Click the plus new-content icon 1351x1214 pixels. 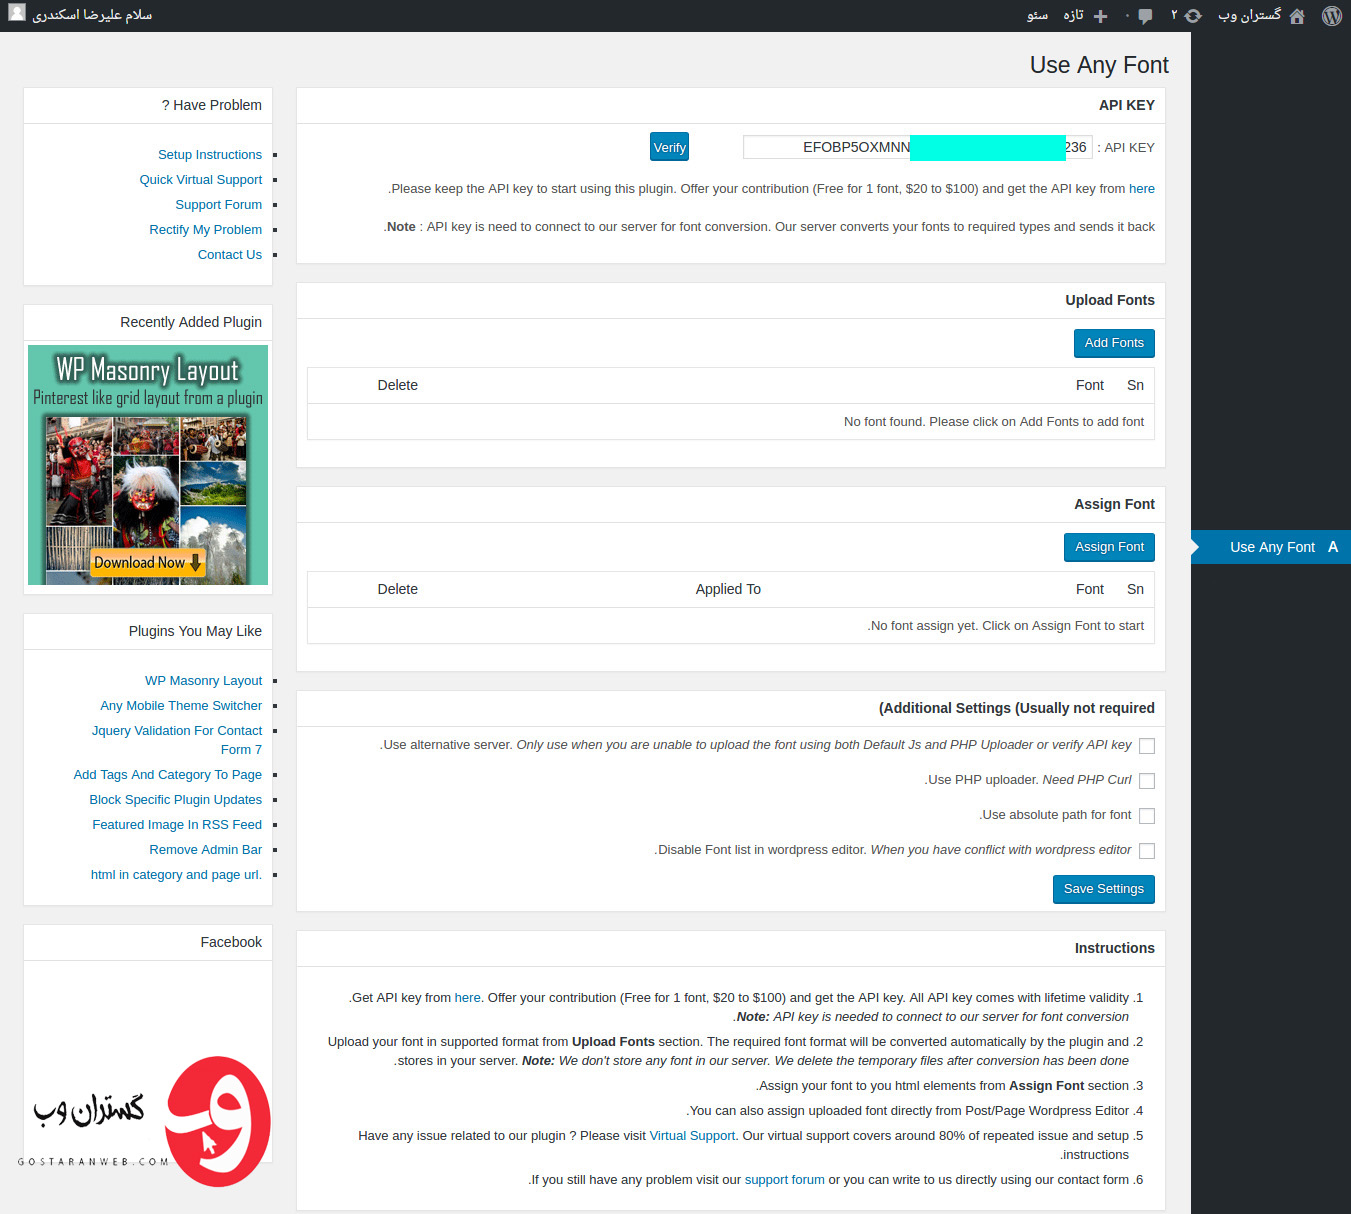click(x=1100, y=16)
